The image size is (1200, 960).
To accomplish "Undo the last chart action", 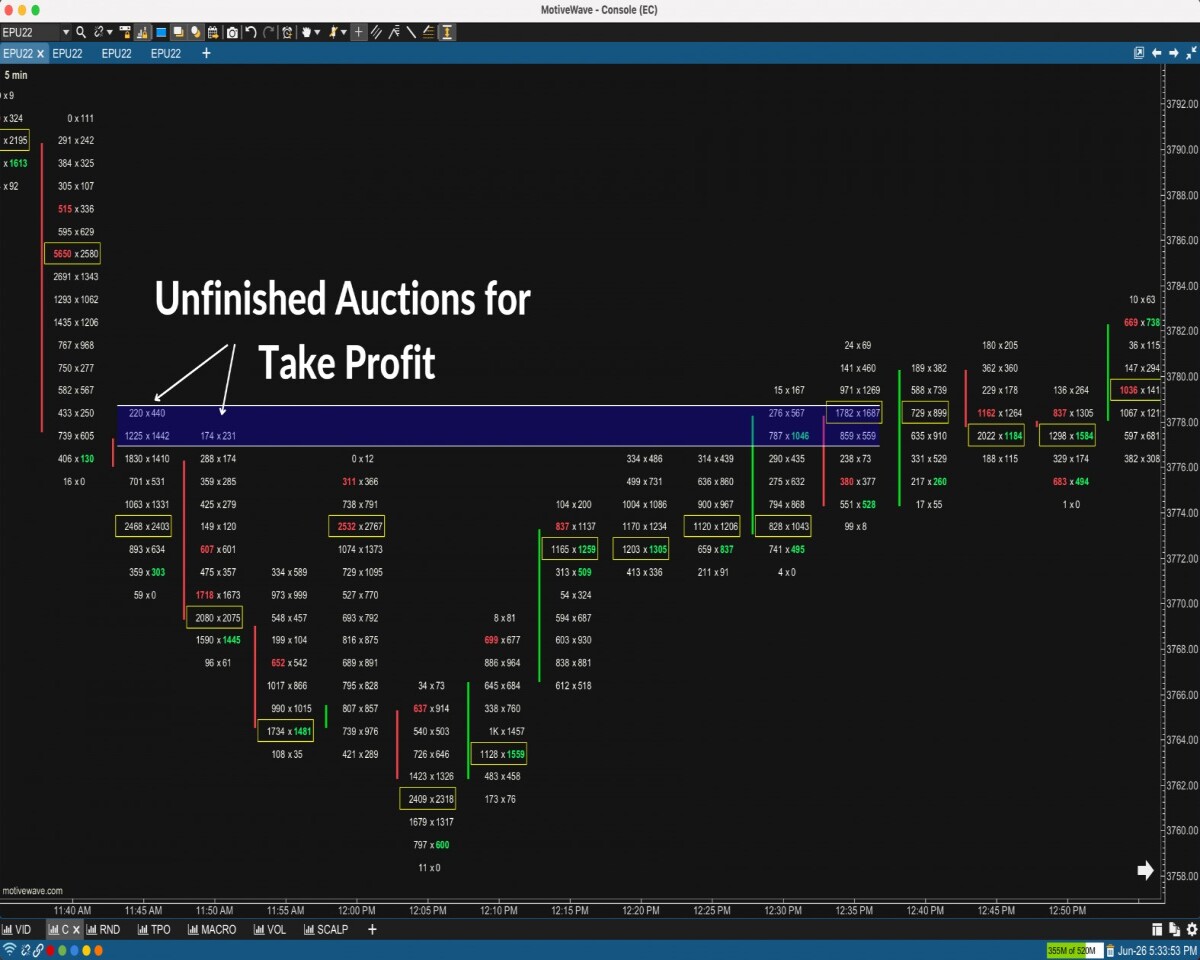I will (x=251, y=33).
